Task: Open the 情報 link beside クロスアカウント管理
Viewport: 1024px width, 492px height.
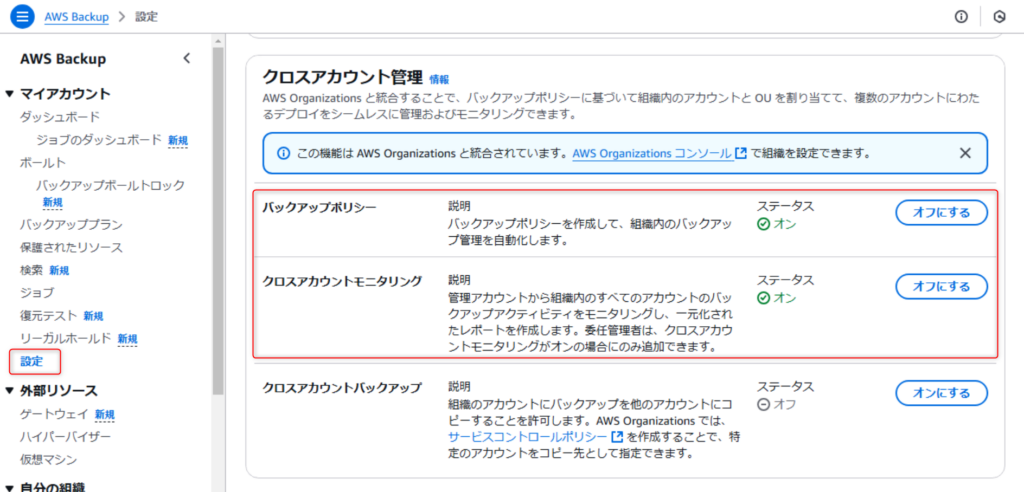Action: coord(440,79)
